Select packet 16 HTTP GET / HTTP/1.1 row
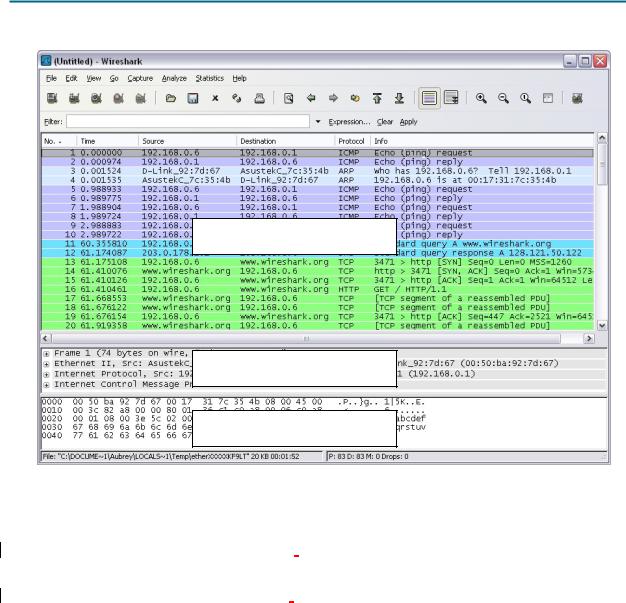 point(317,289)
